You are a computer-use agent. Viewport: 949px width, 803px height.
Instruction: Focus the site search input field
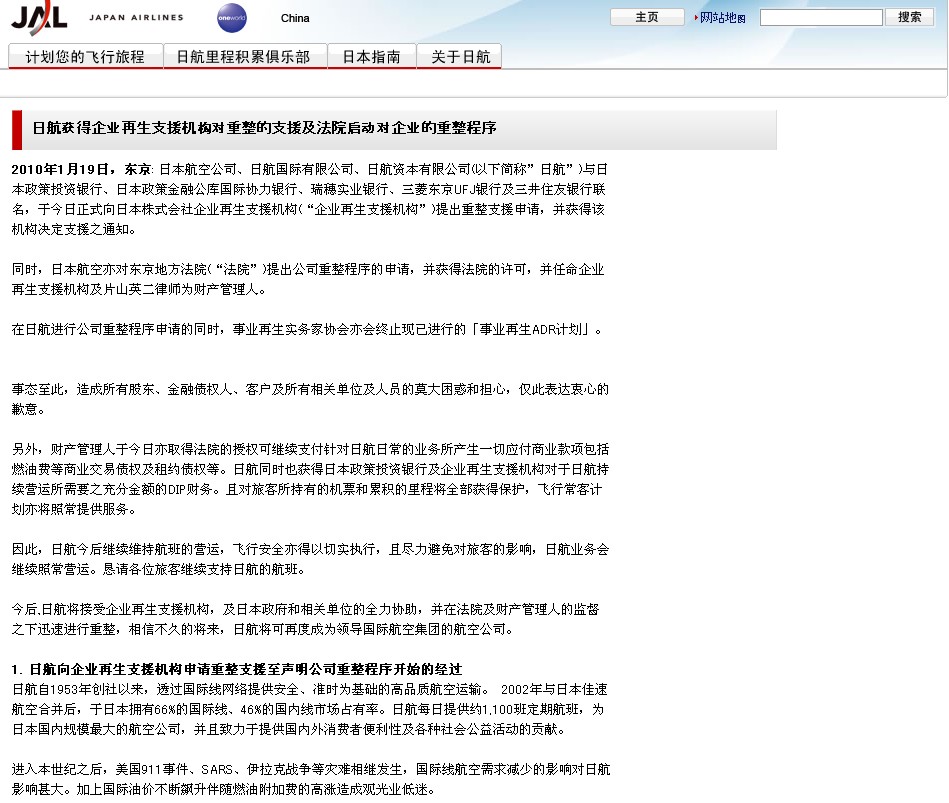pos(821,18)
